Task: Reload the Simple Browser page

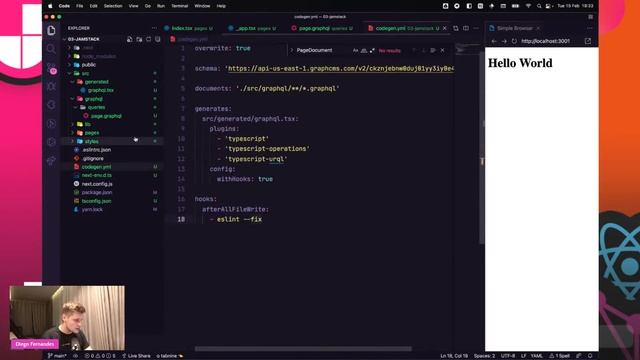Action: pyautogui.click(x=514, y=41)
